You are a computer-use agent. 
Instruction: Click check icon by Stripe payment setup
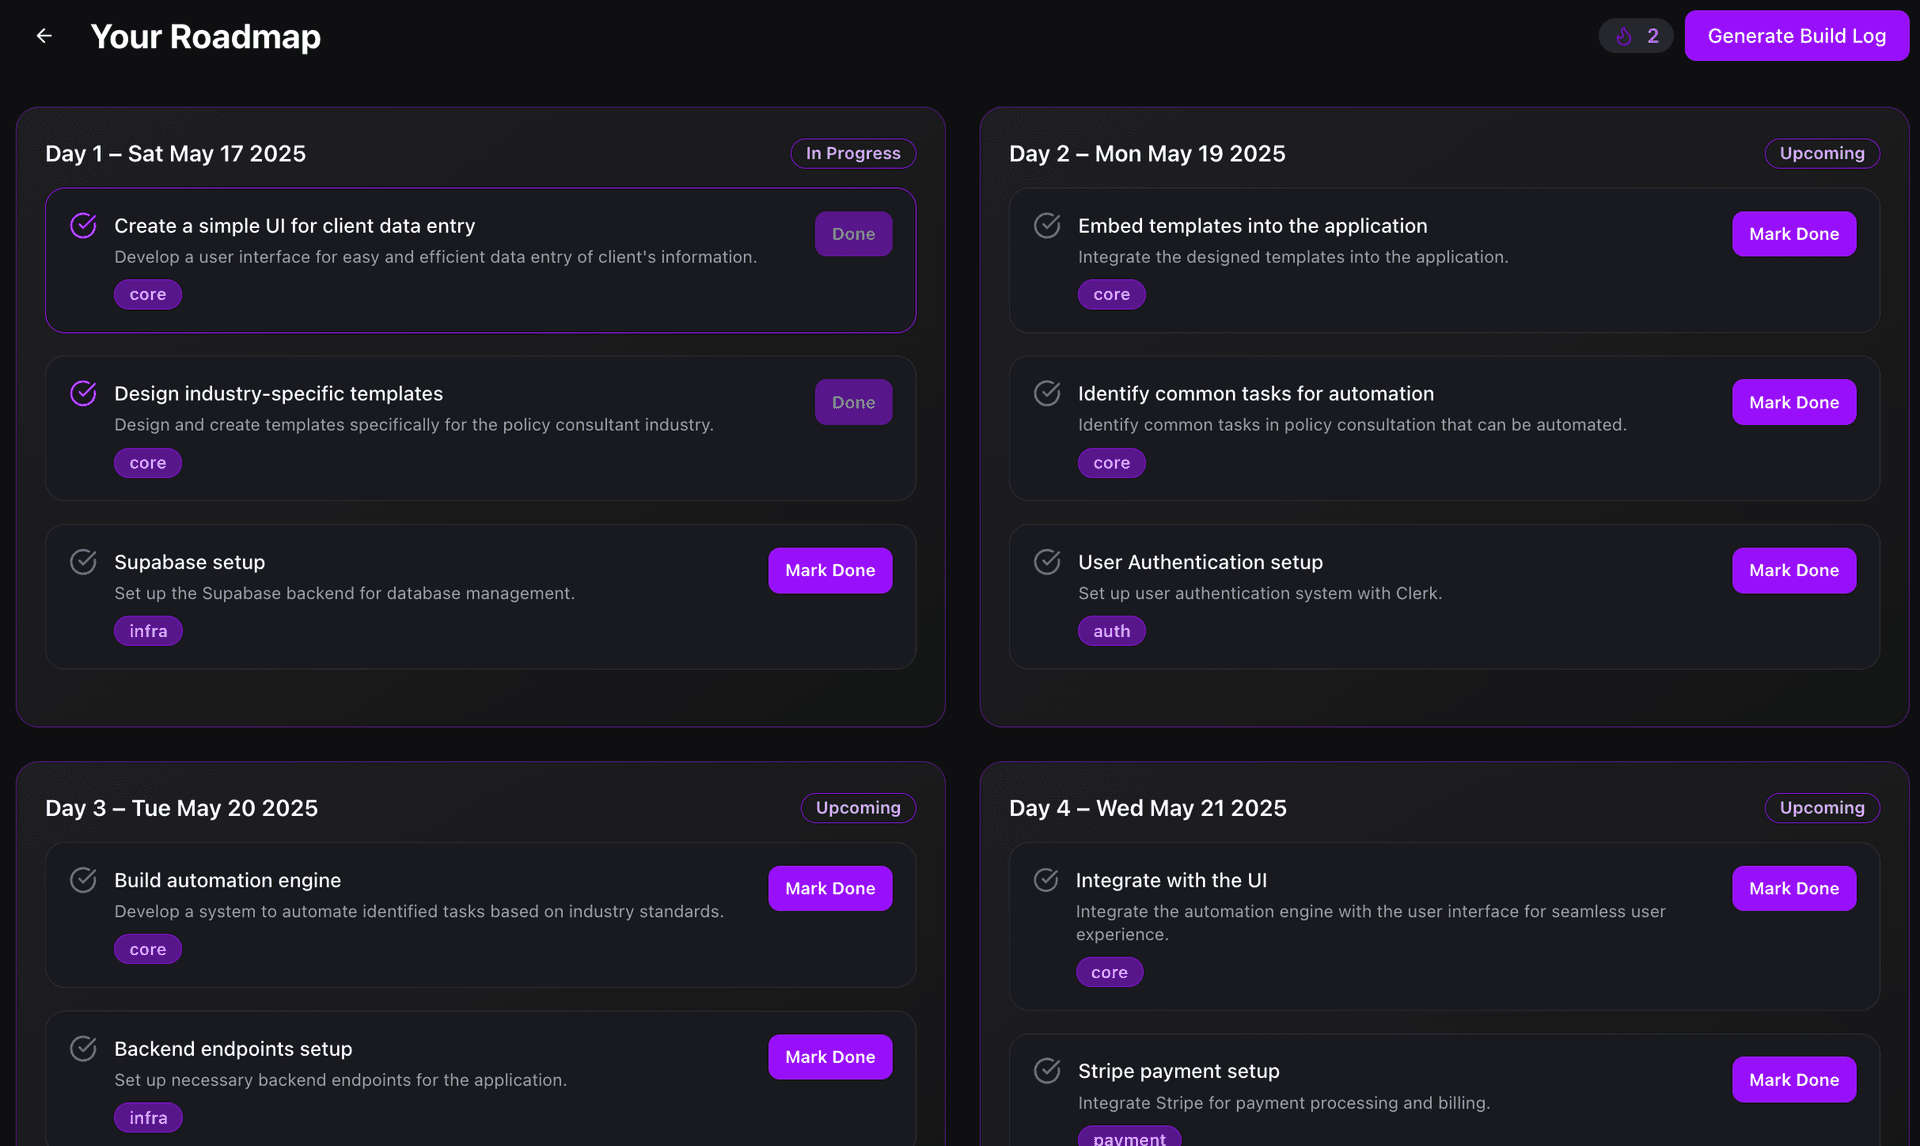coord(1047,1071)
